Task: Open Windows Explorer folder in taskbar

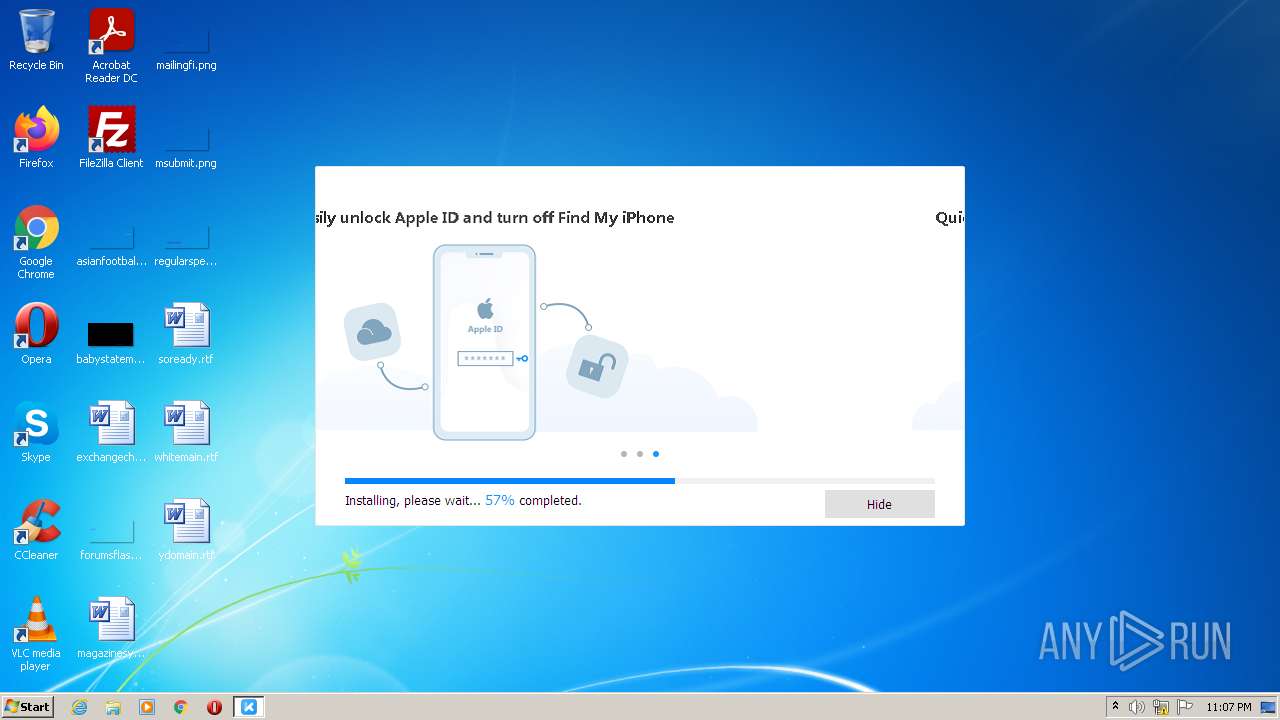Action: (x=113, y=707)
